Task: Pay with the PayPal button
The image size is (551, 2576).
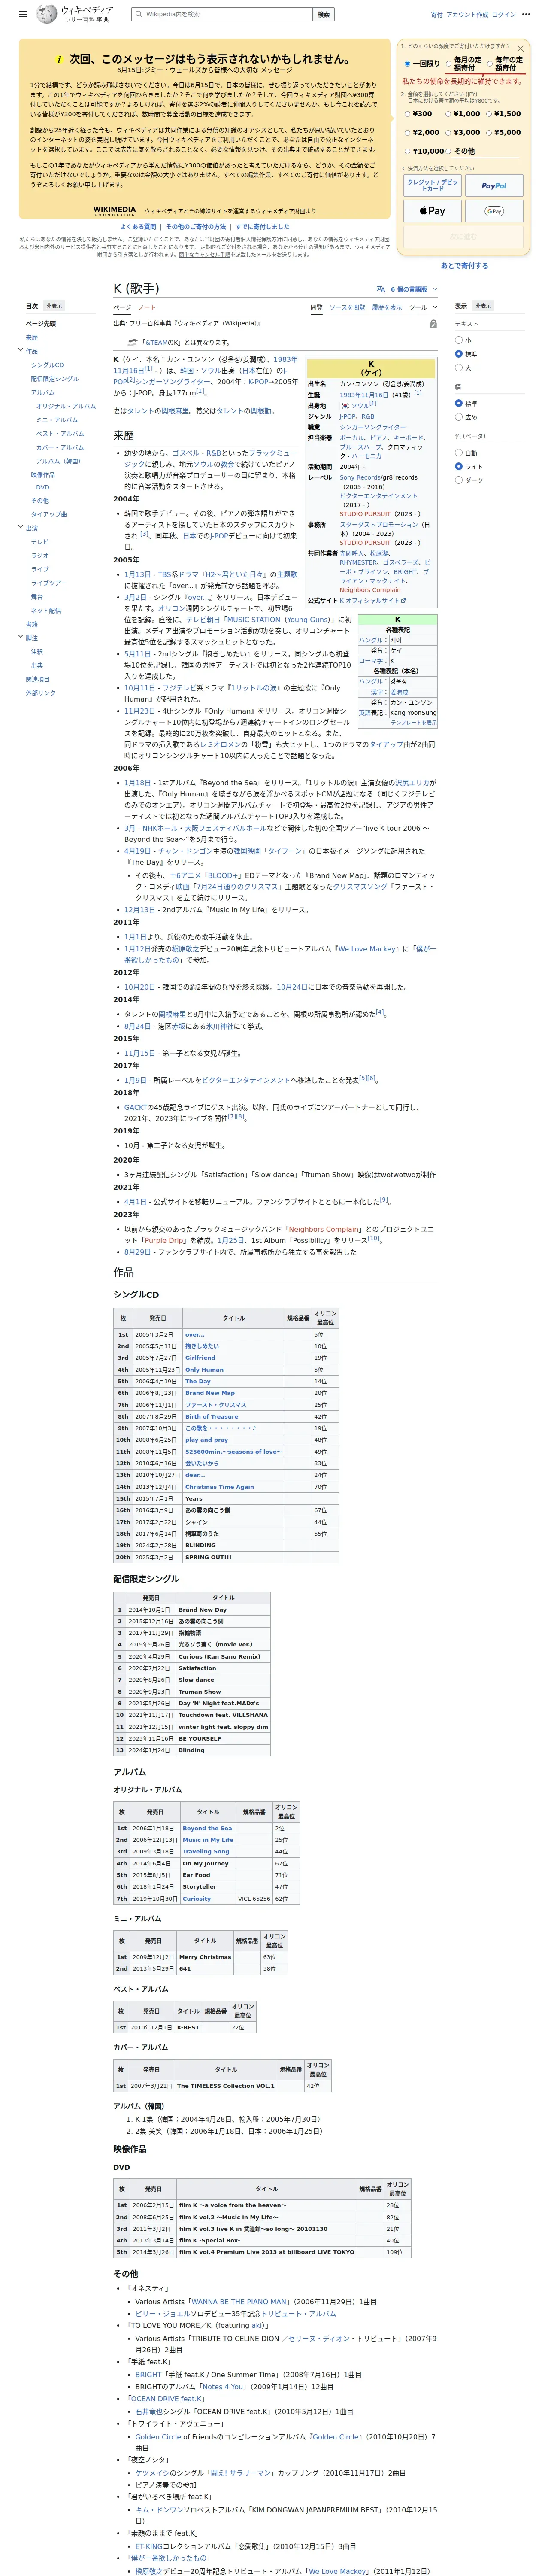Action: click(494, 186)
